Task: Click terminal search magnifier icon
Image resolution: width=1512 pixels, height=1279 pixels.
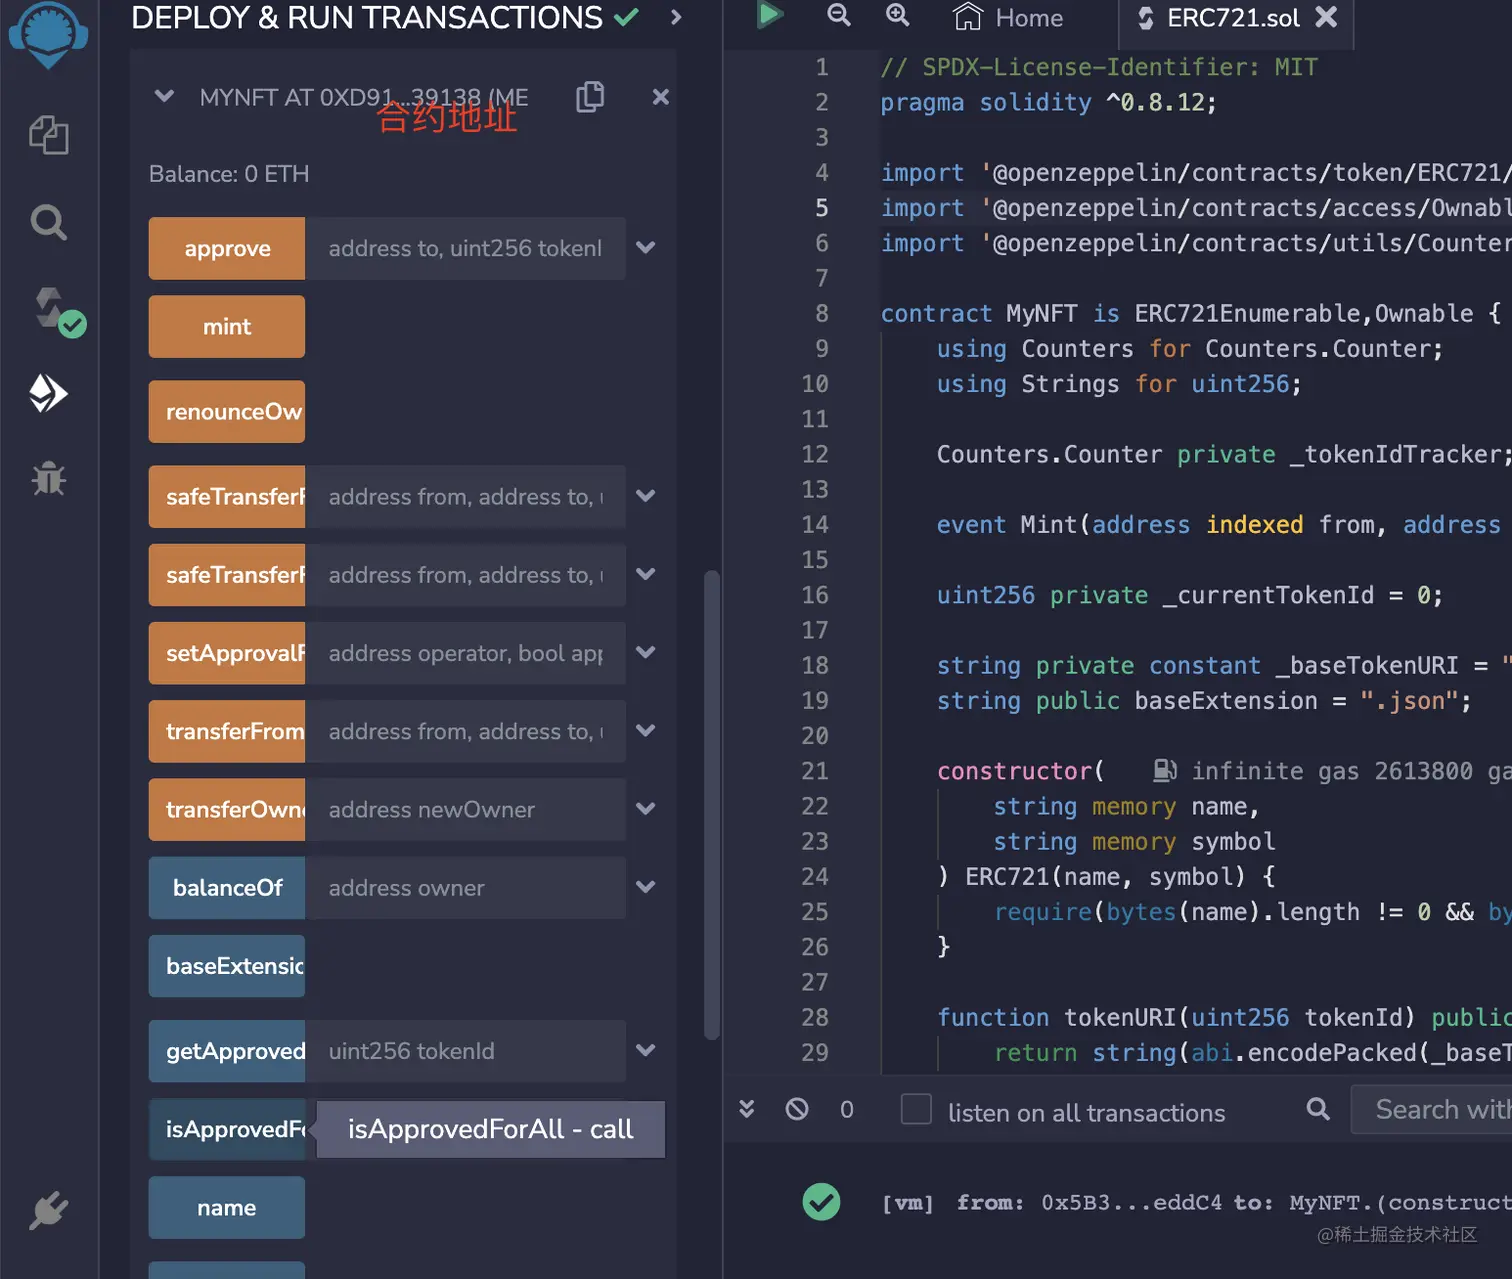Action: 1318,1108
